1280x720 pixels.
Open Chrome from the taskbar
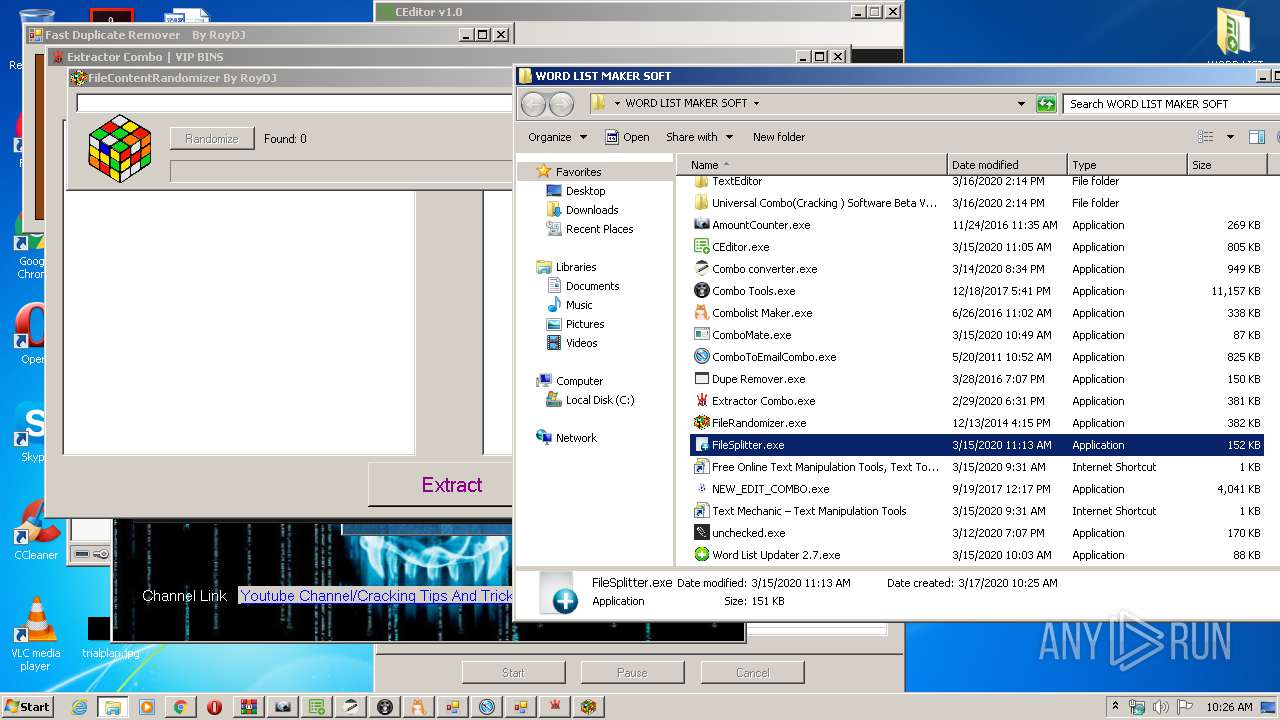tap(181, 707)
